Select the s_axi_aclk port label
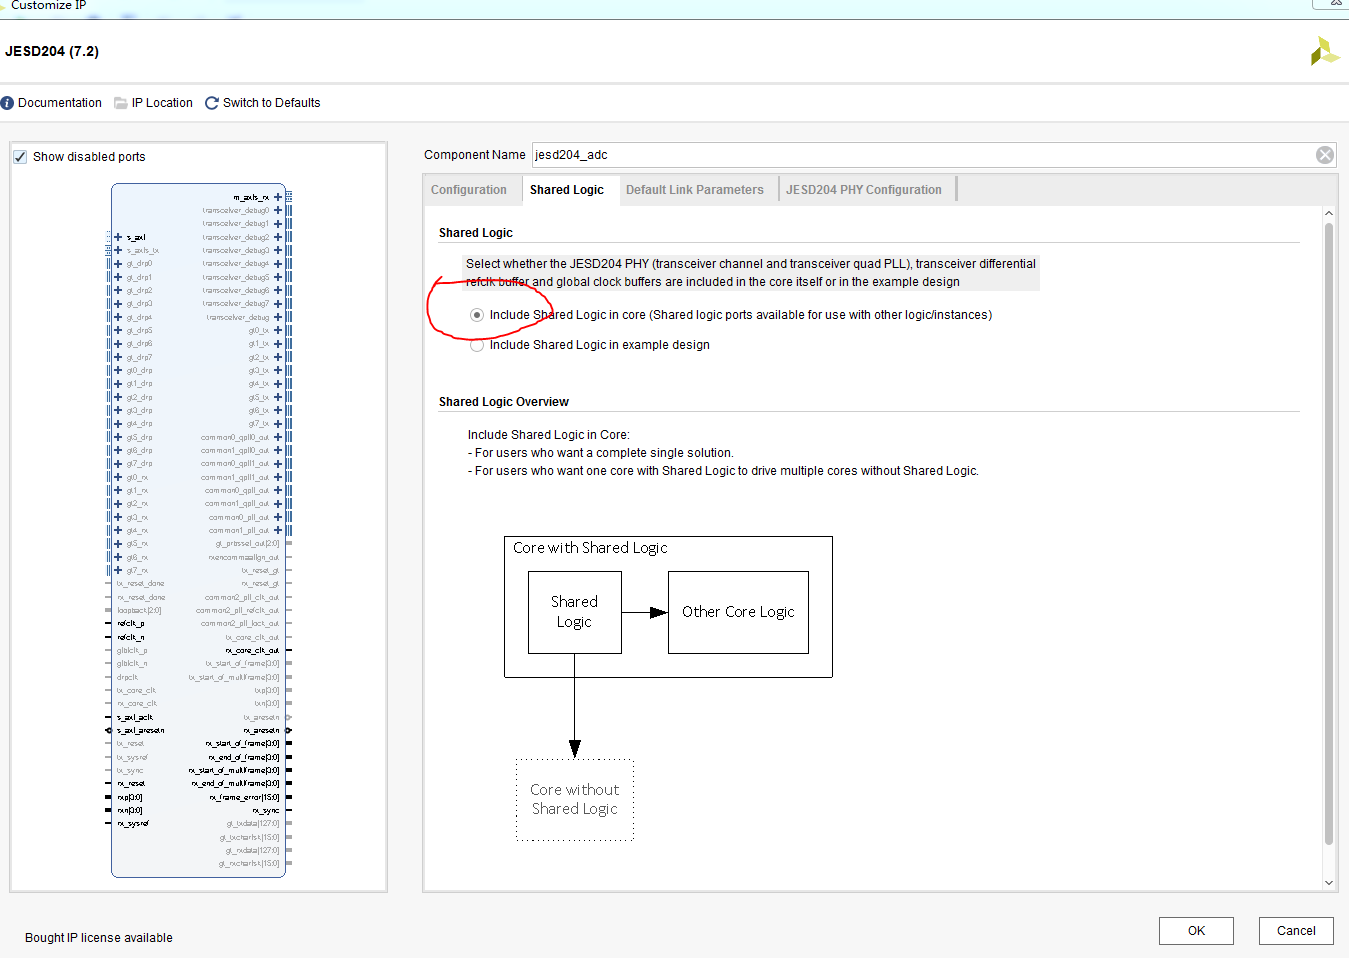Viewport: 1349px width, 958px height. coord(135,717)
